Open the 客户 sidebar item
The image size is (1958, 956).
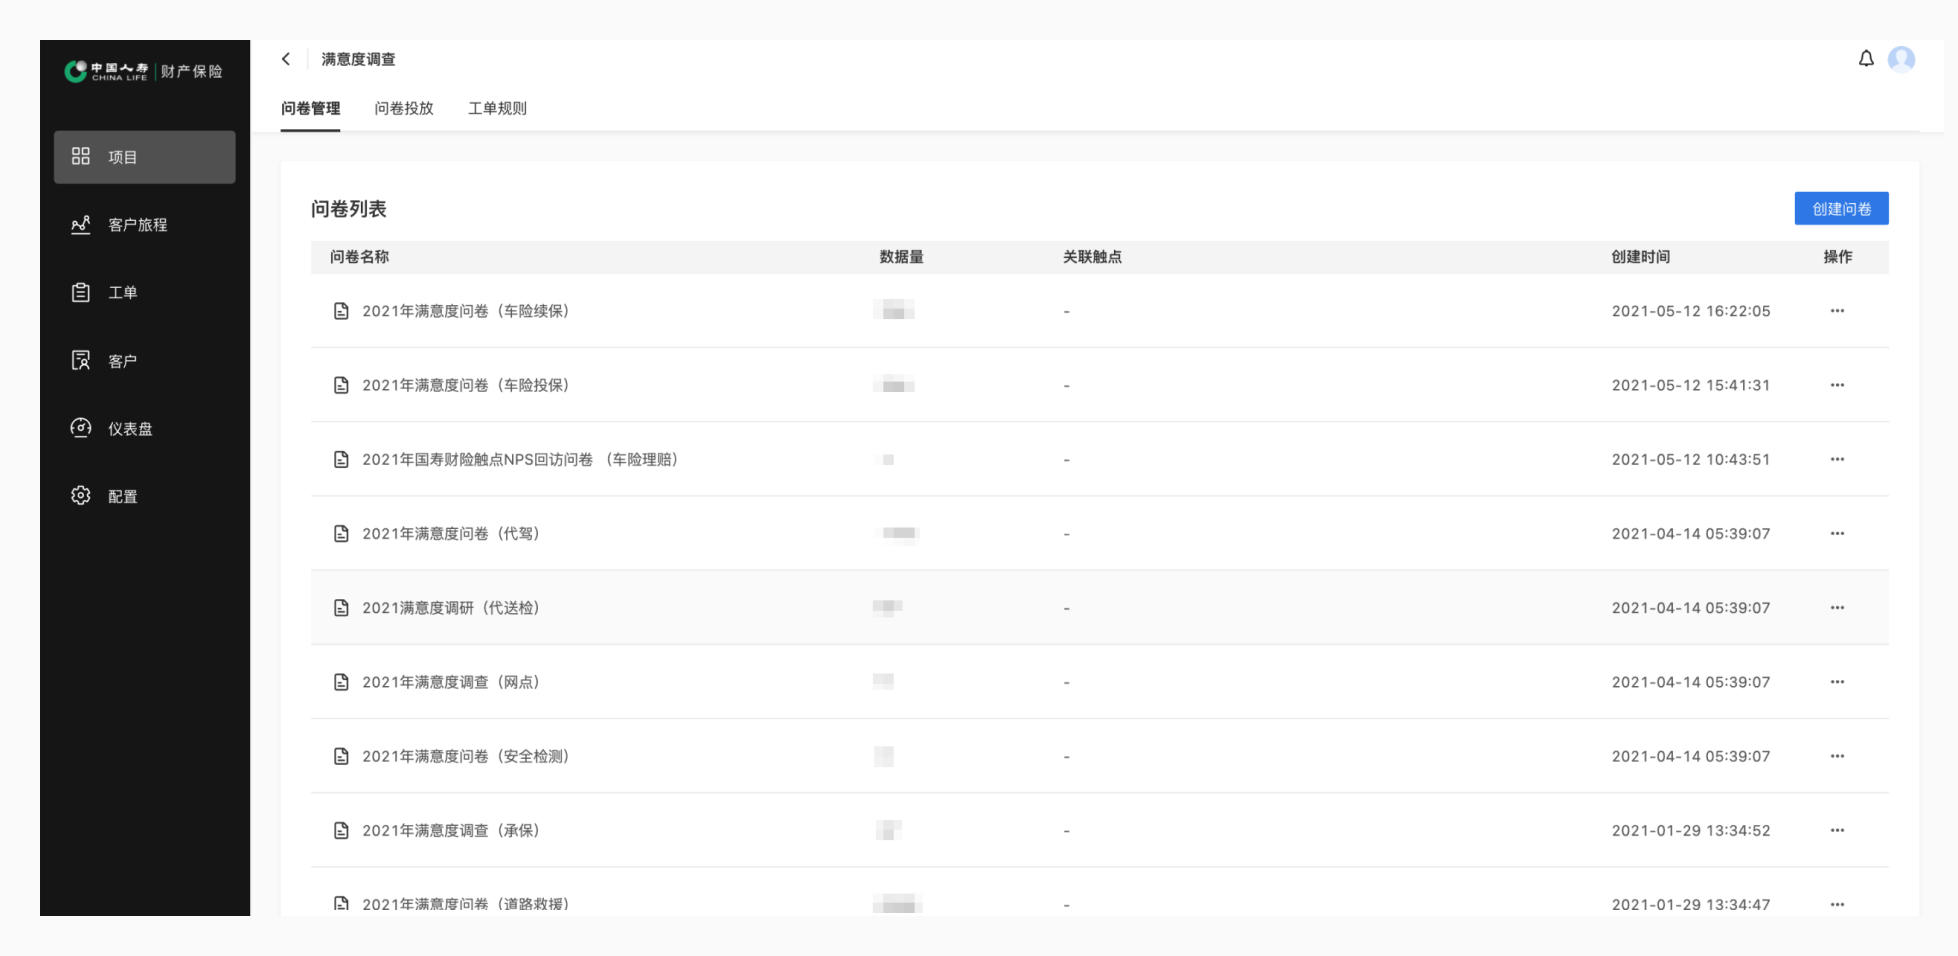(145, 361)
